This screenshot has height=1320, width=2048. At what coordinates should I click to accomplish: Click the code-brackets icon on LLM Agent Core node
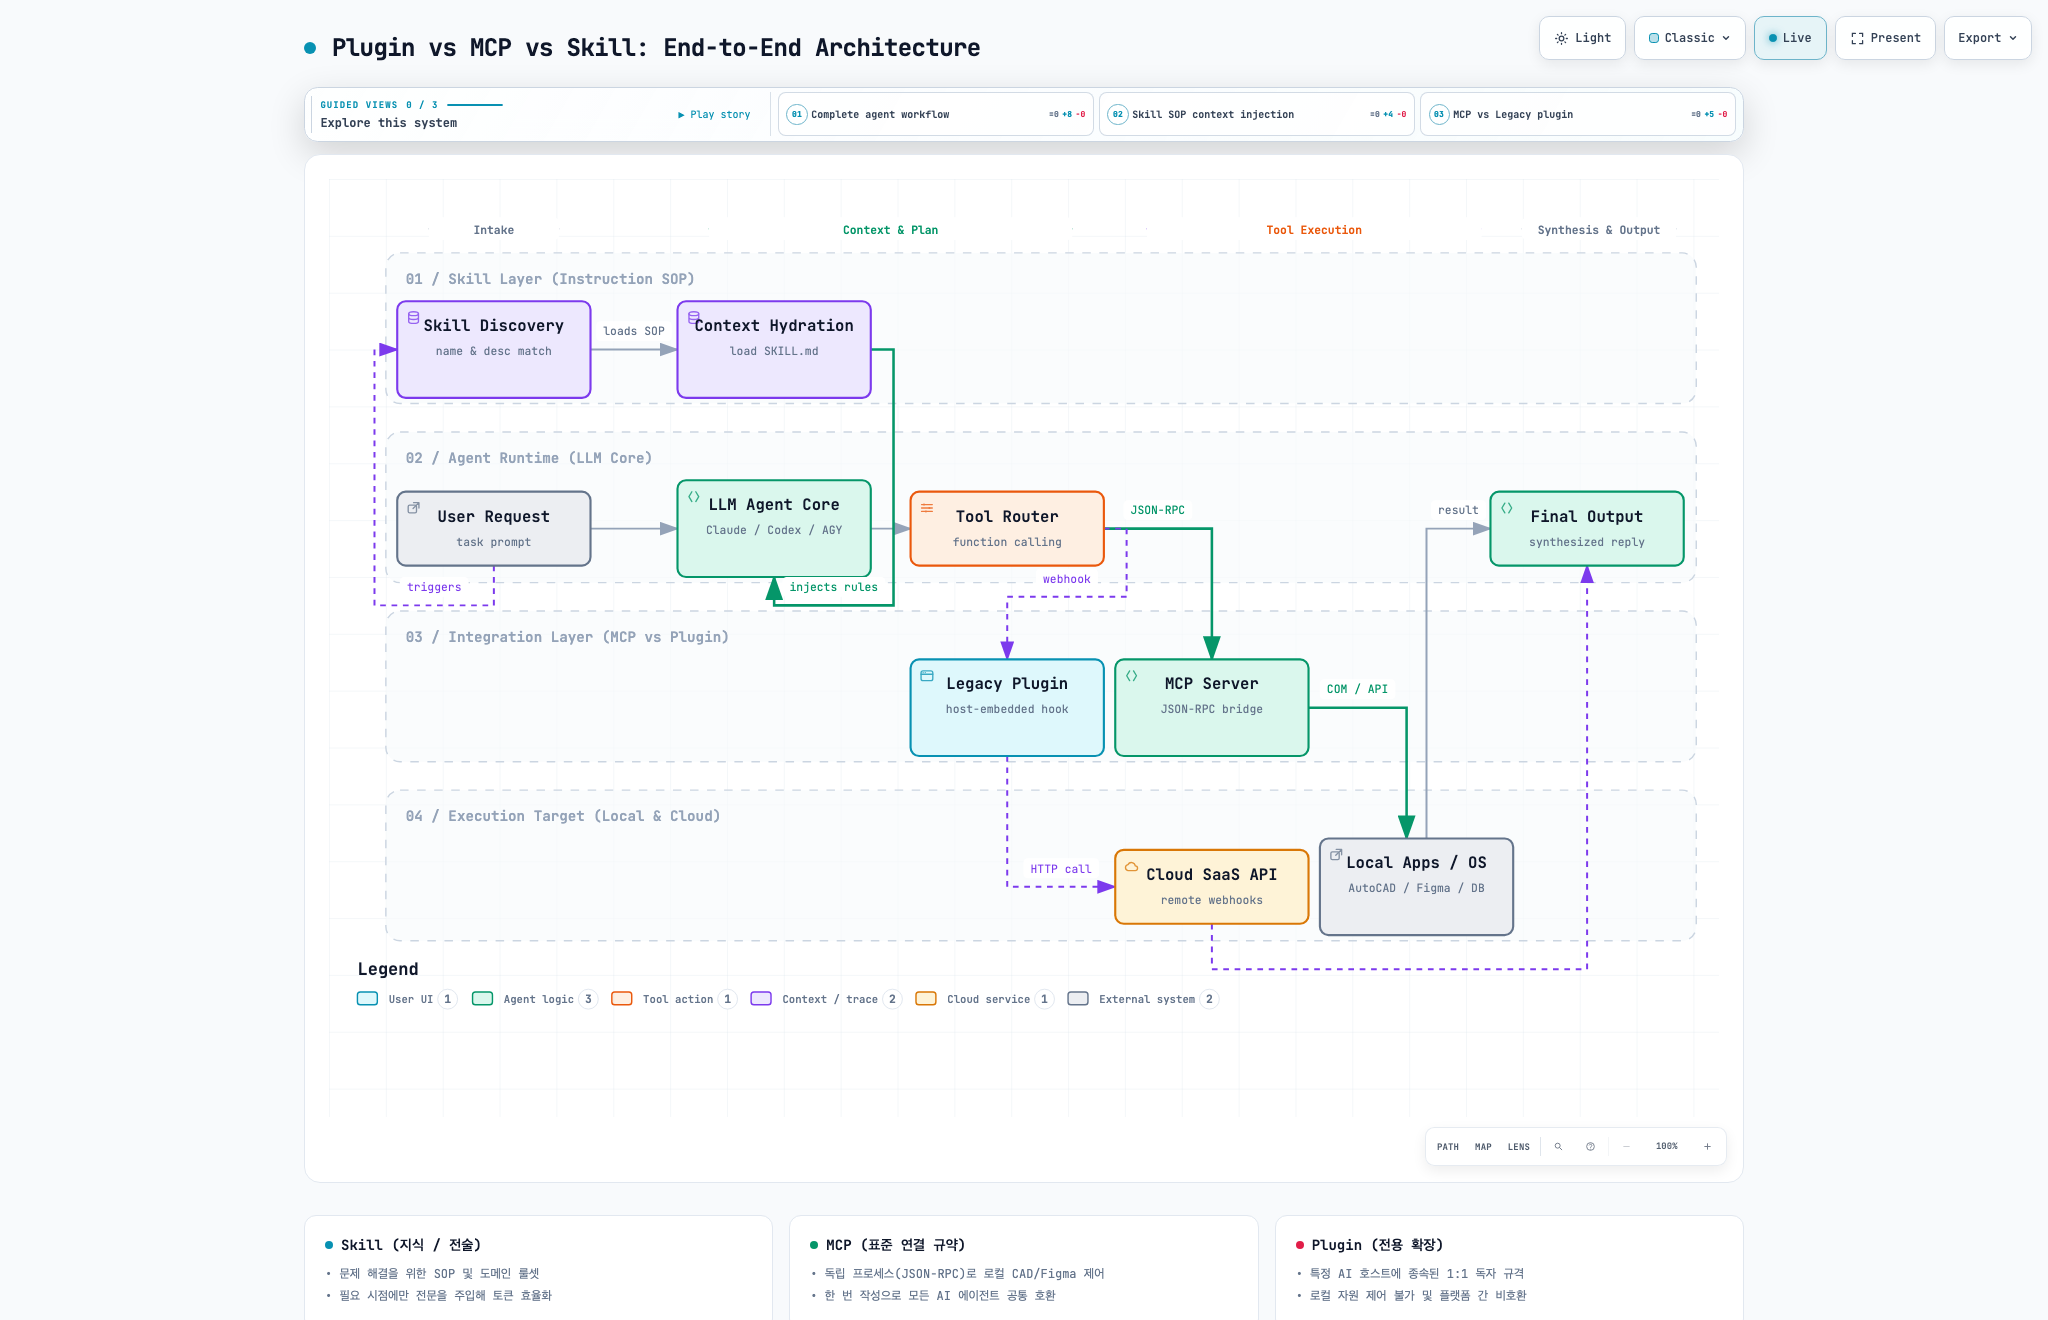click(693, 496)
